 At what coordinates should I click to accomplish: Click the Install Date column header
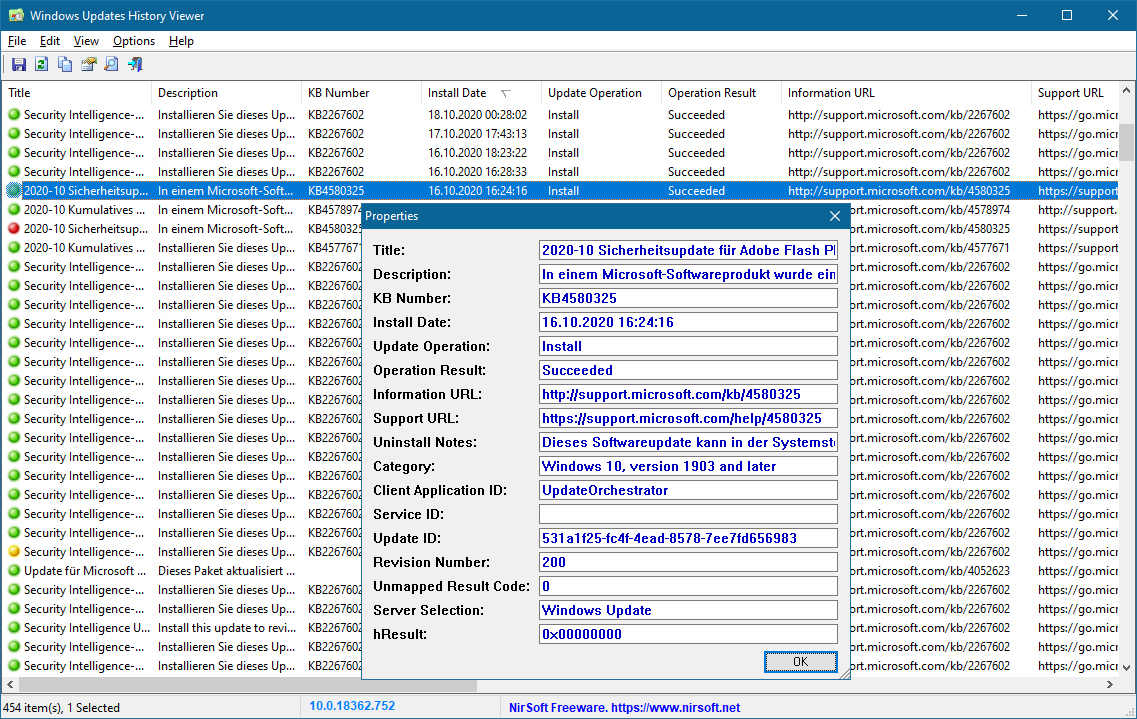[x=481, y=93]
